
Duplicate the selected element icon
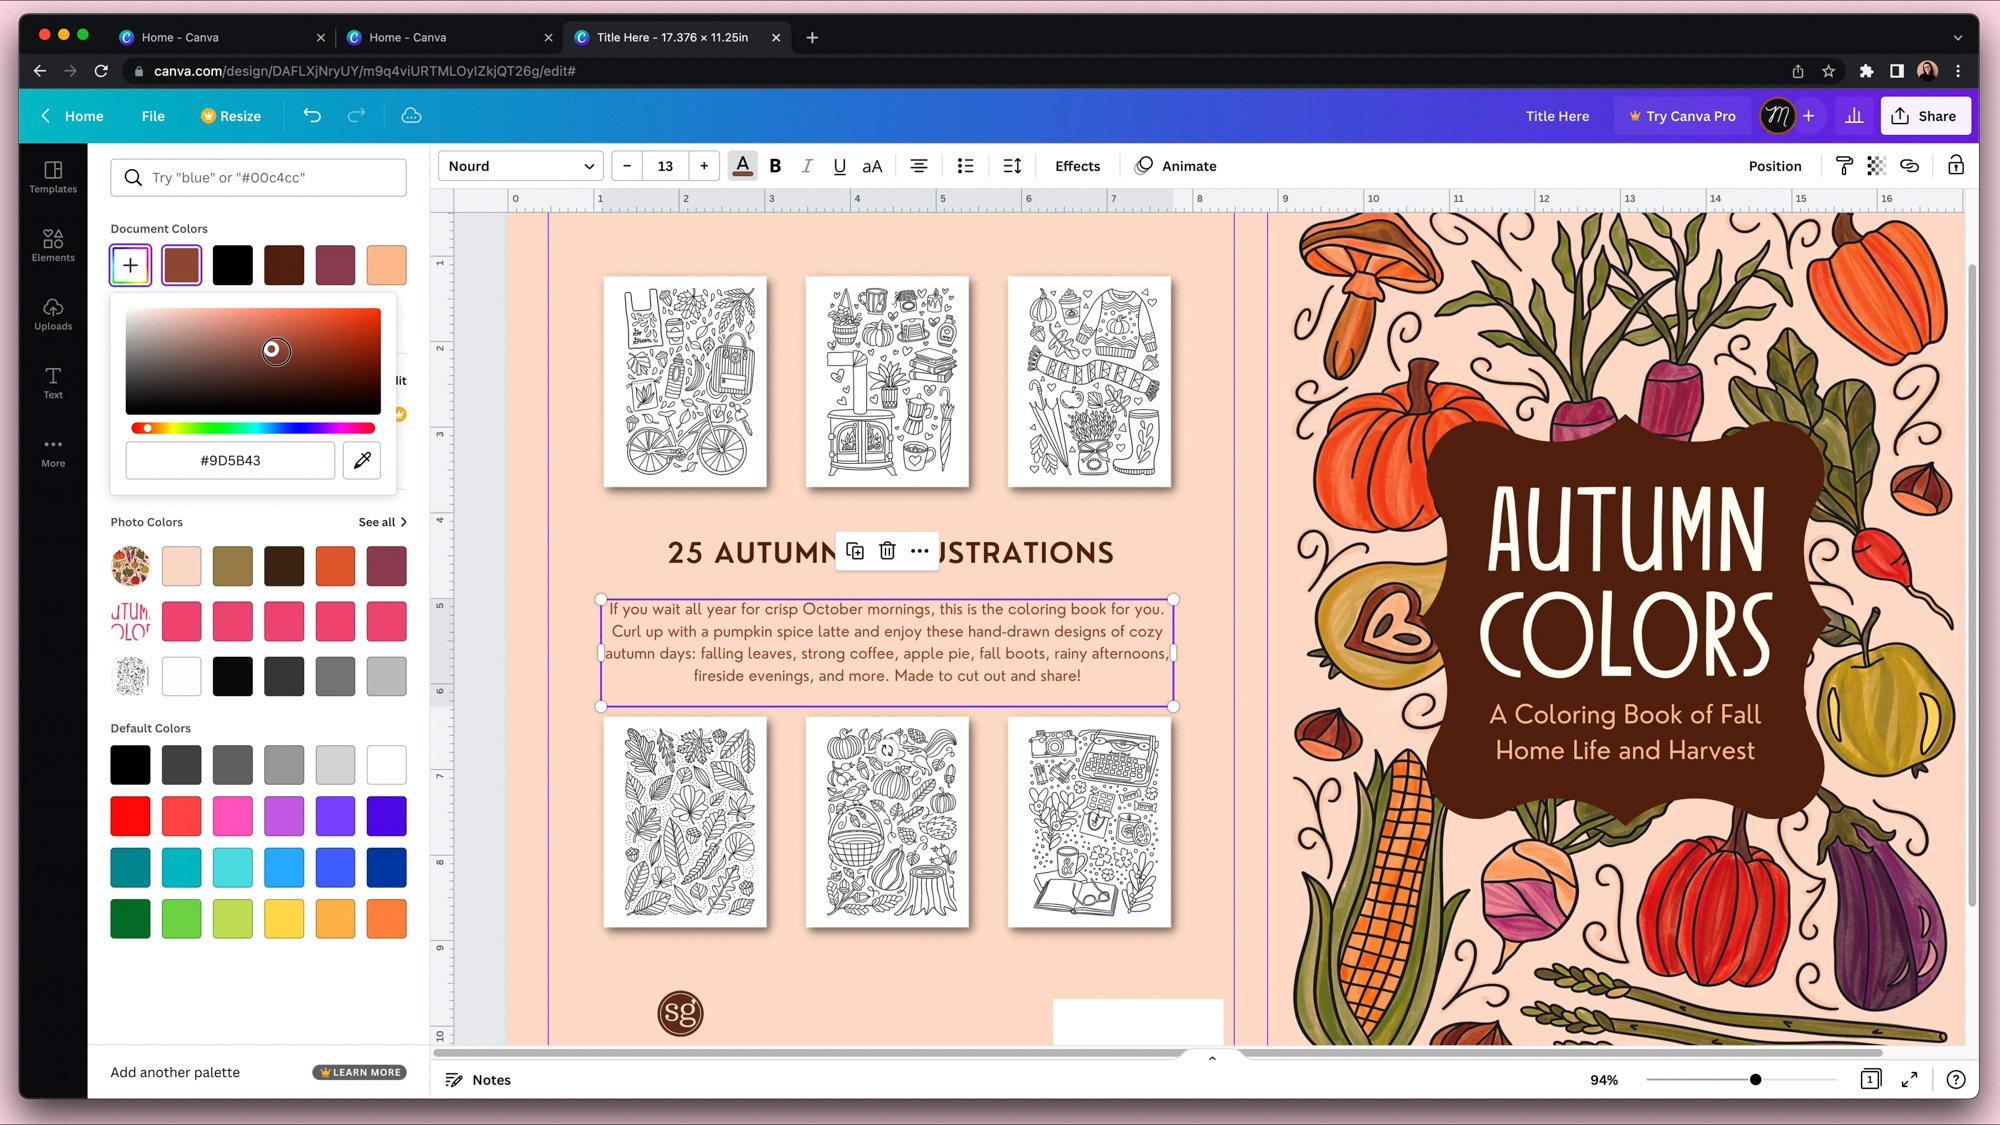click(855, 551)
